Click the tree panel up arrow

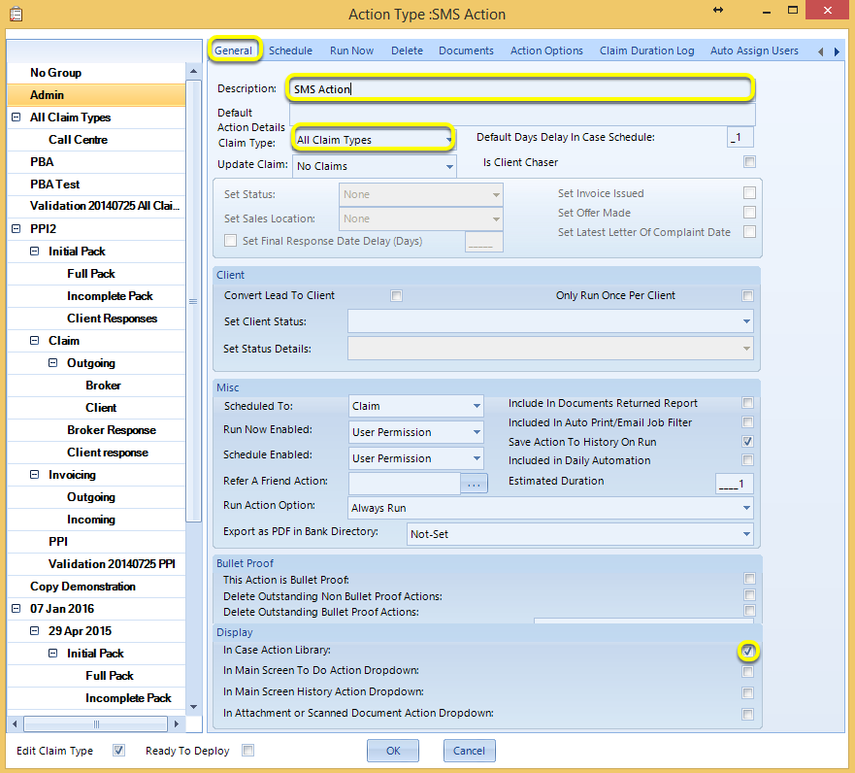193,71
